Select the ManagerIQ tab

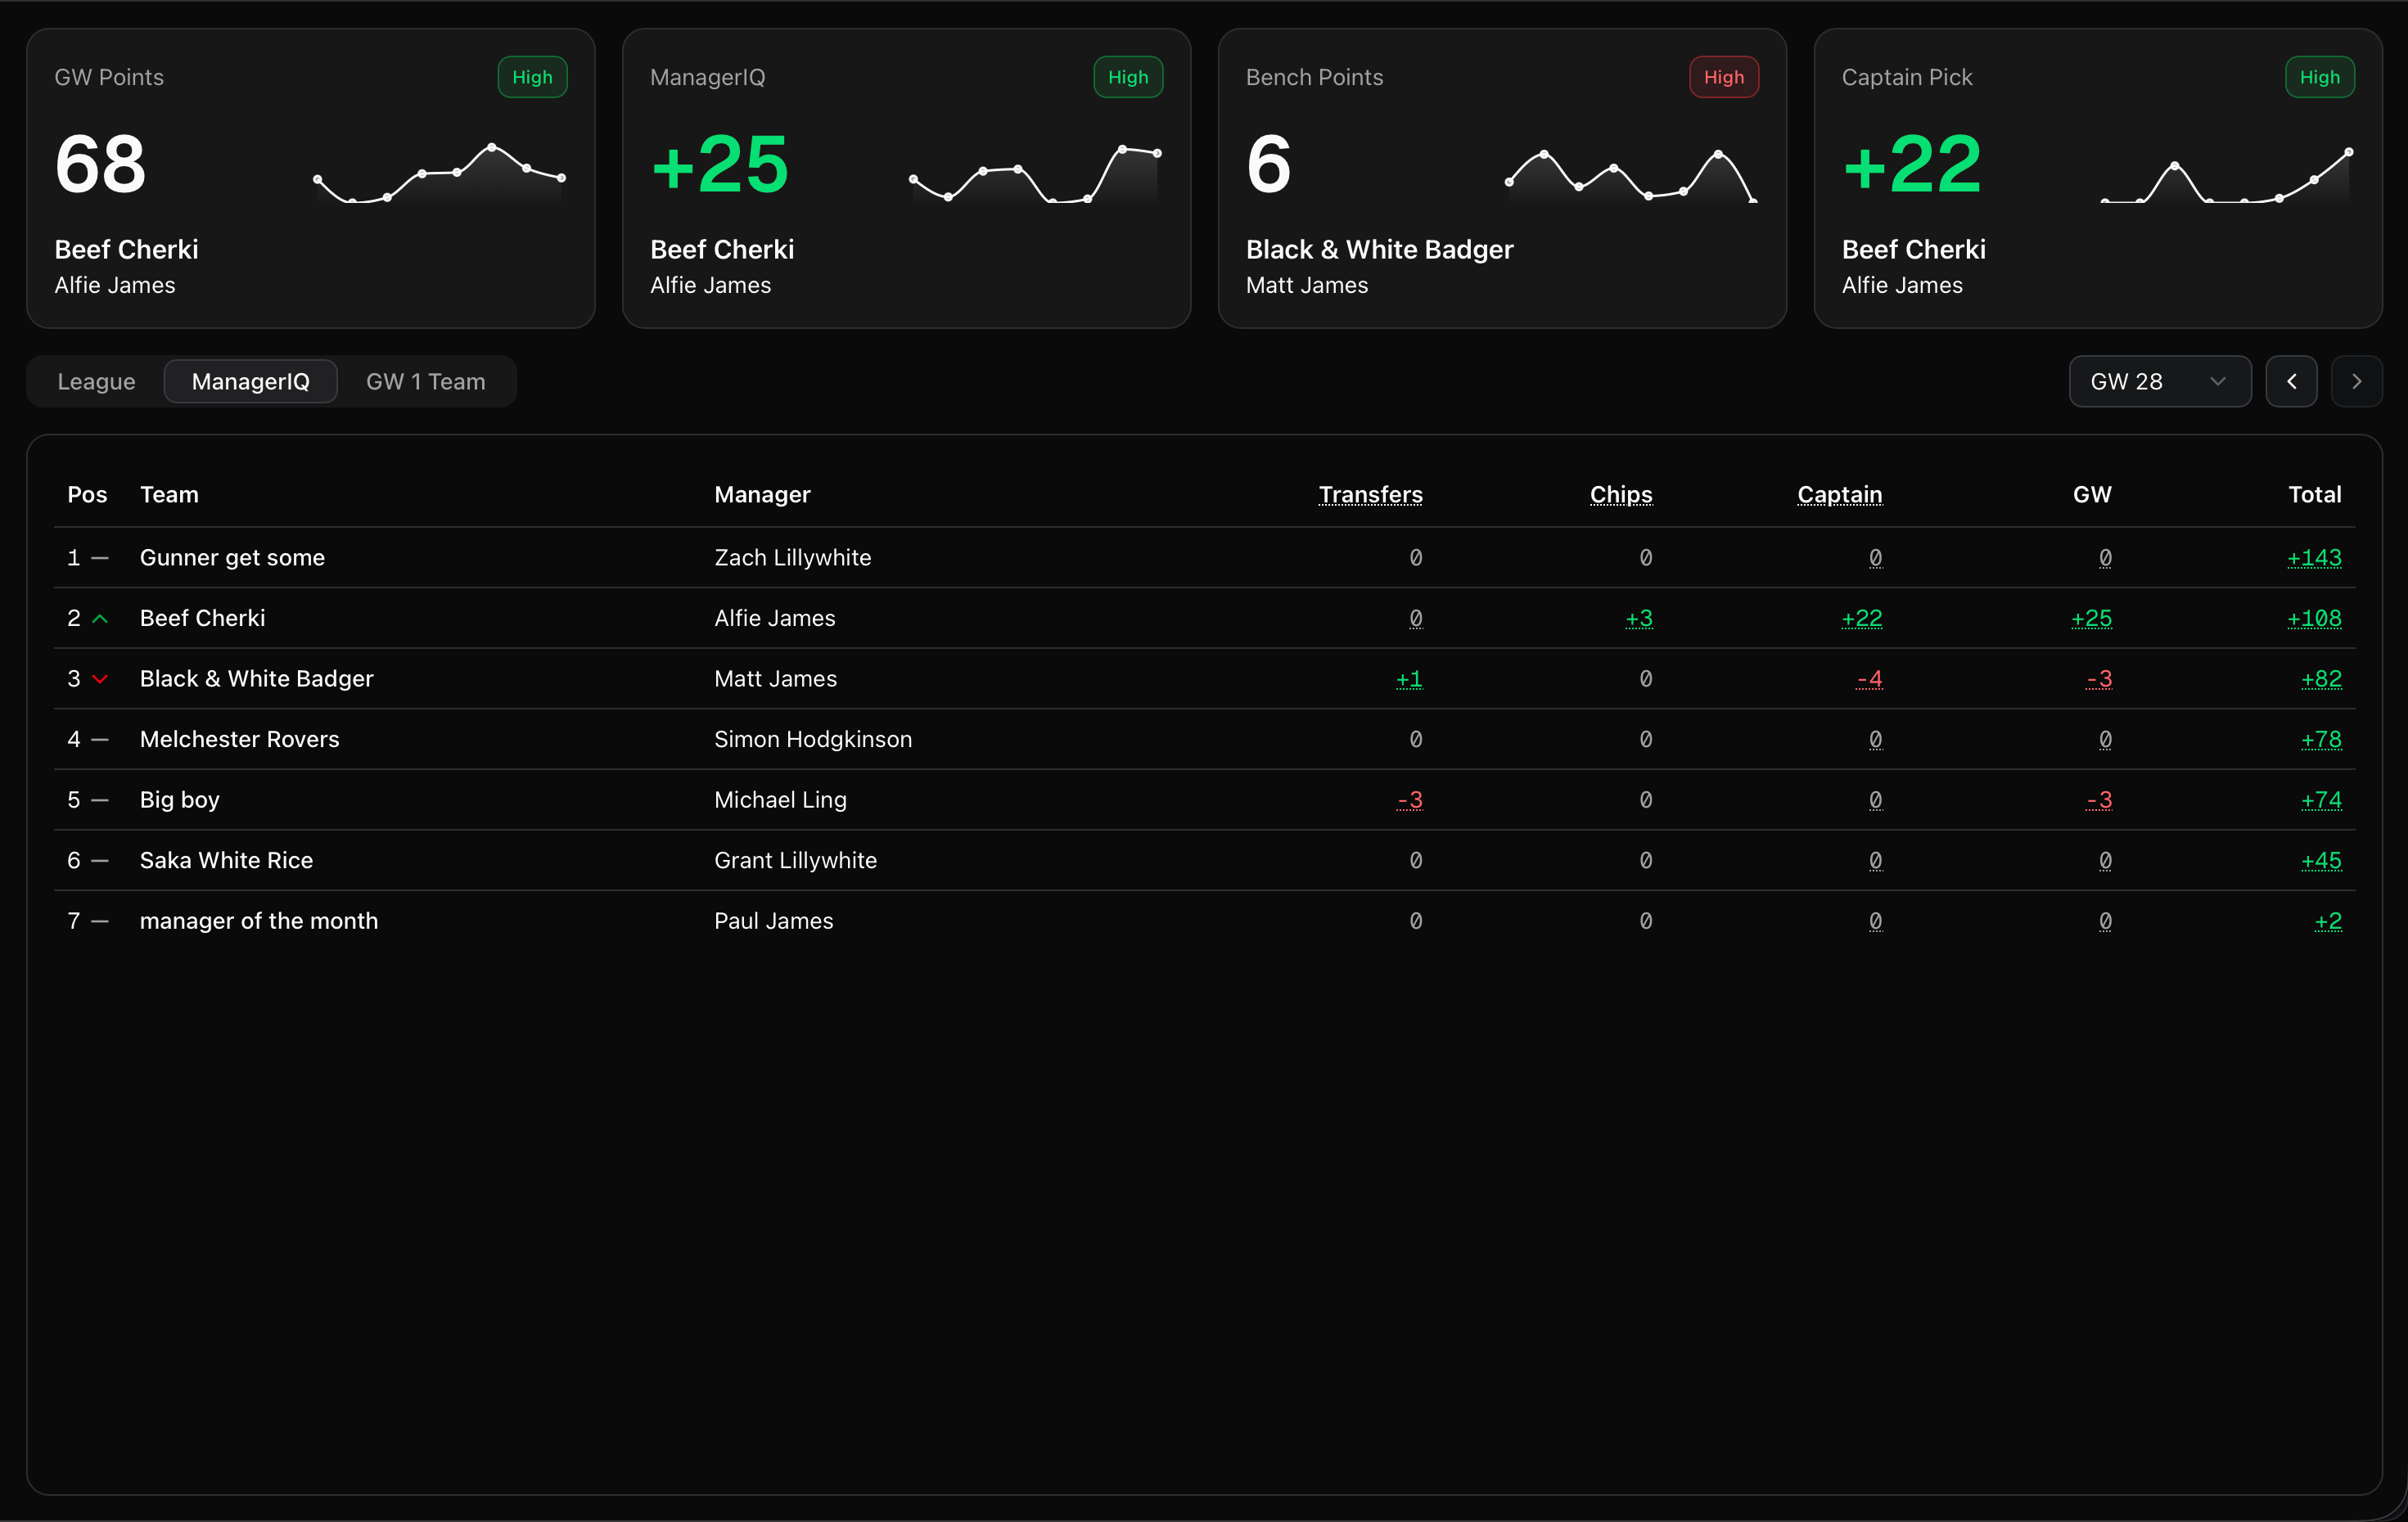click(x=251, y=381)
